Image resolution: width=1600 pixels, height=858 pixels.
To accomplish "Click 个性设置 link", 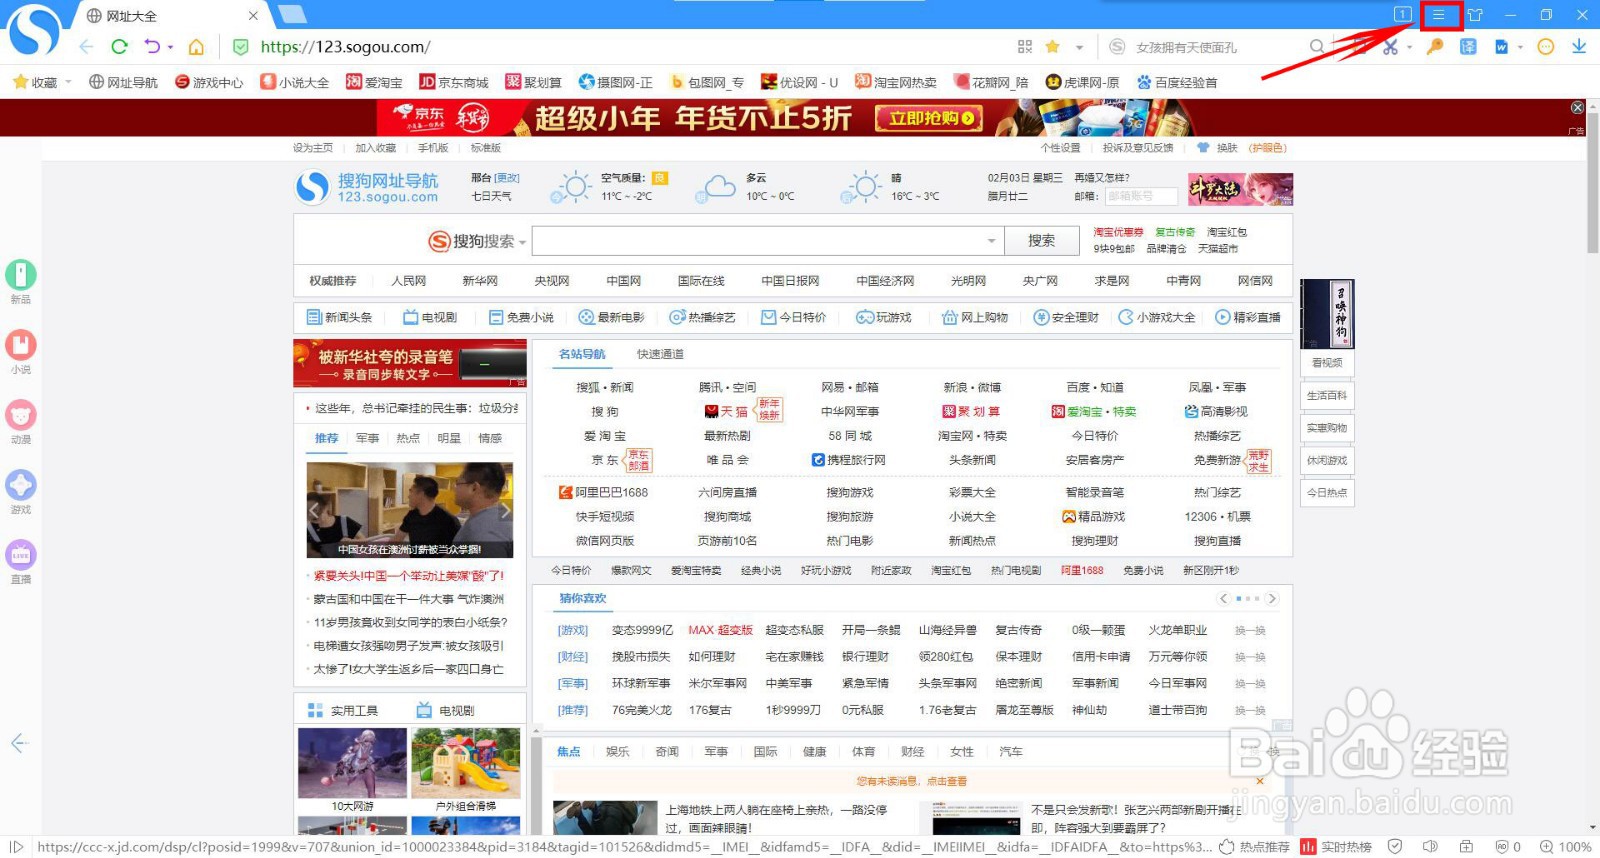I will pos(1060,148).
